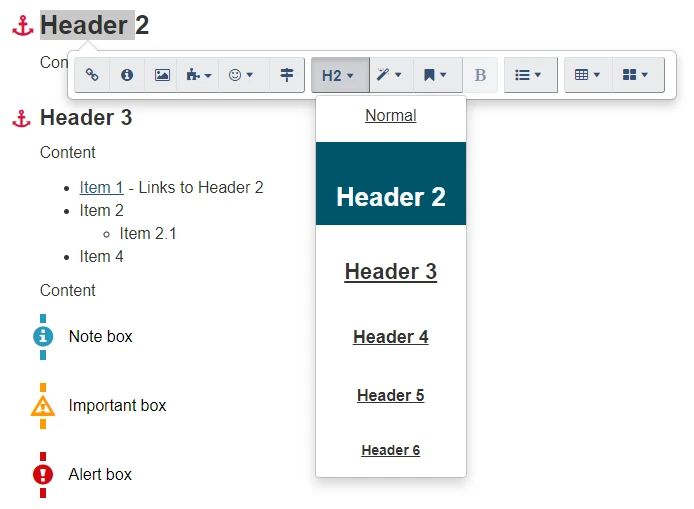Pick Header 6 from the heading menu
This screenshot has width=694, height=509.
[391, 450]
